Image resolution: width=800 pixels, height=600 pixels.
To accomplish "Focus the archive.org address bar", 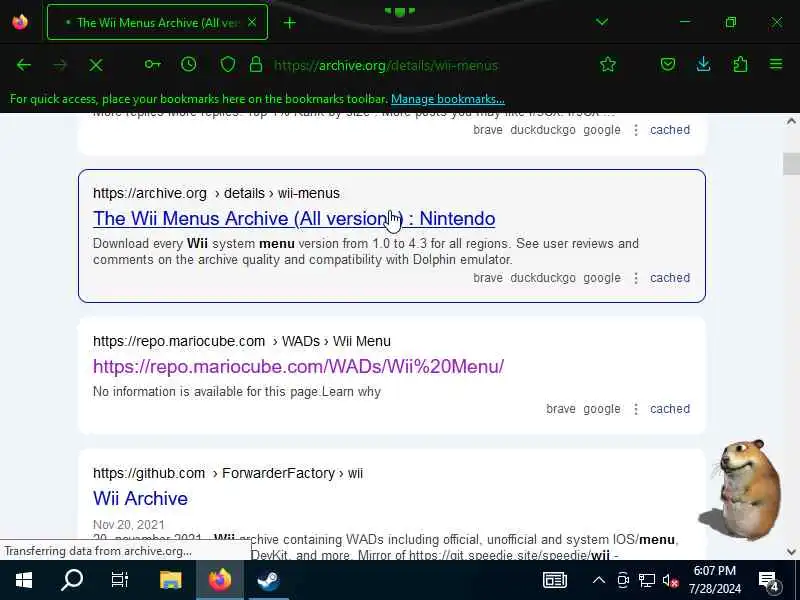I will (386, 65).
